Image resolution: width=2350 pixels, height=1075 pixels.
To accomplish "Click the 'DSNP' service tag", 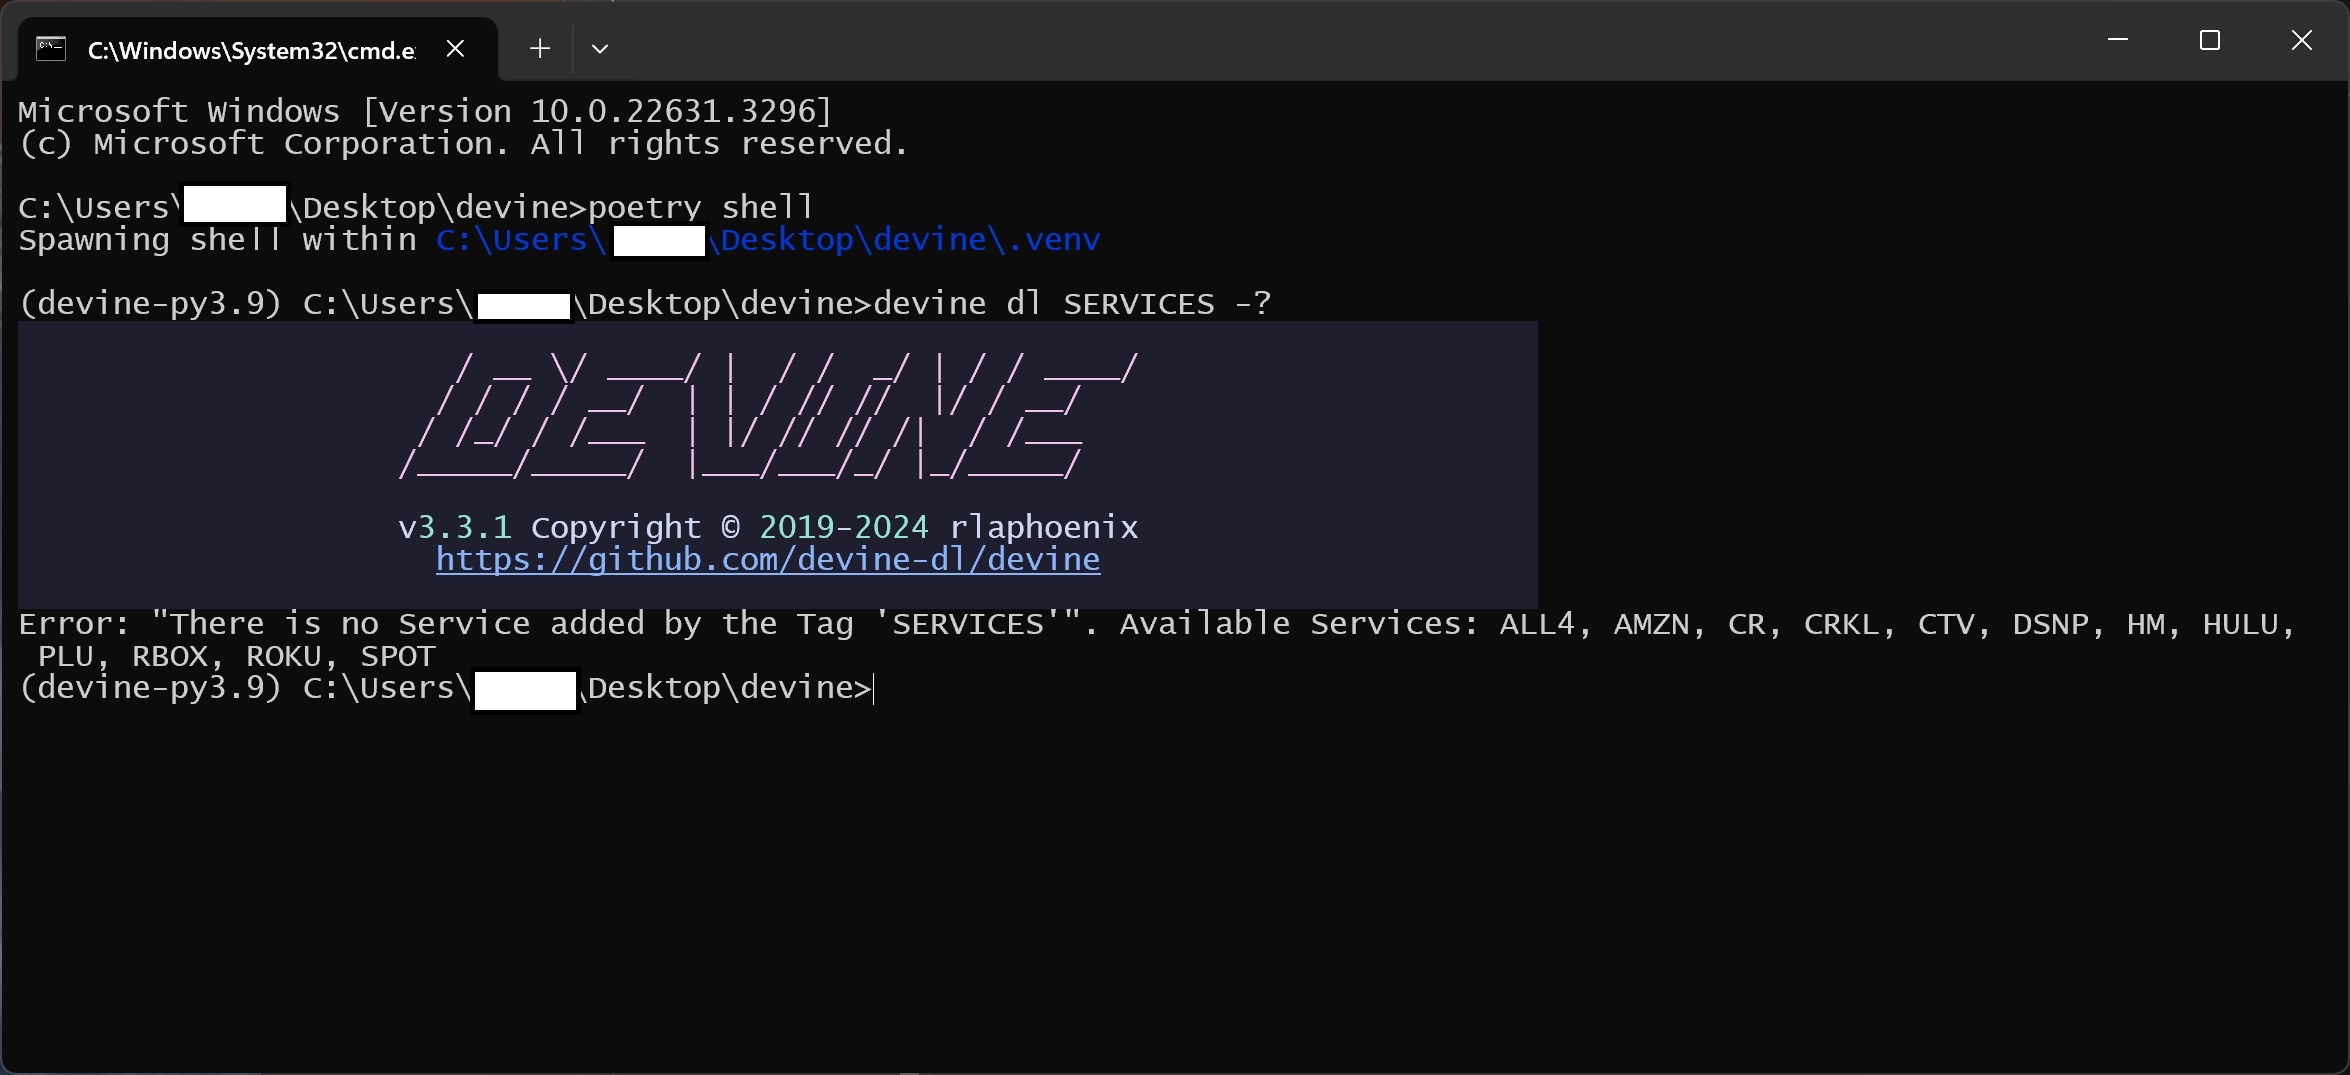I will click(2050, 624).
